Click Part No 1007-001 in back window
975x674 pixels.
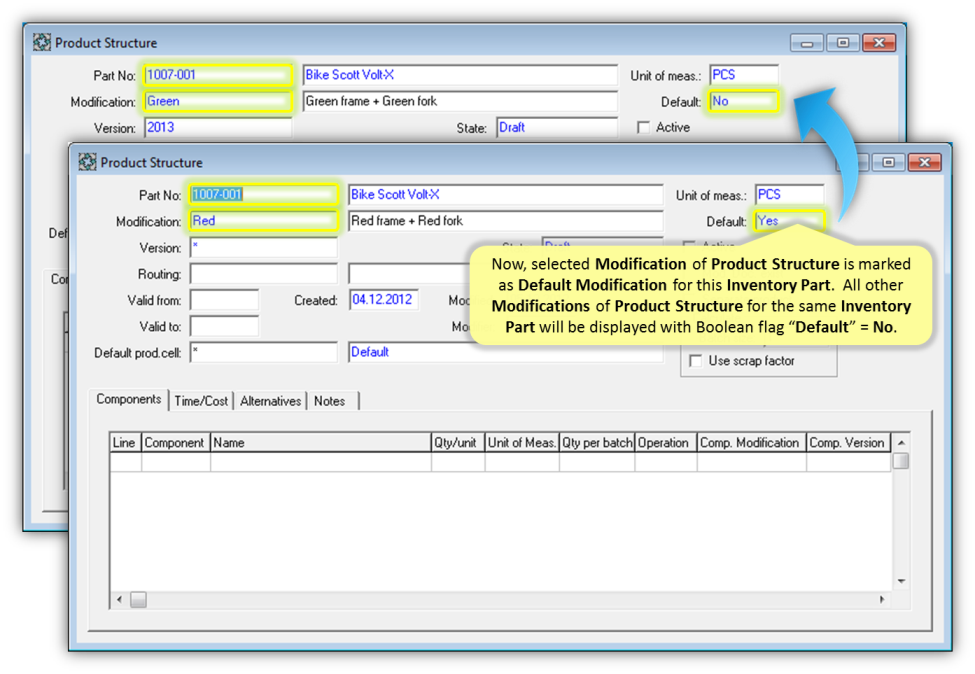tap(218, 75)
